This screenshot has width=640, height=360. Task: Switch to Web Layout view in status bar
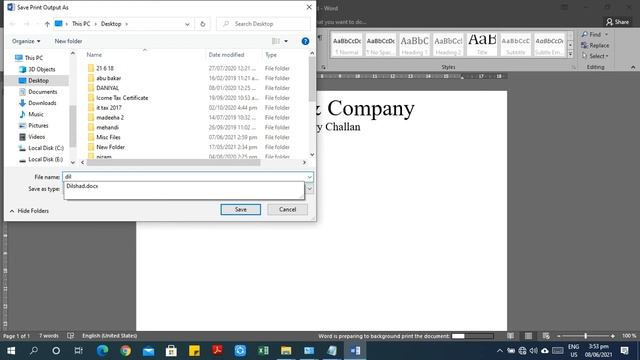546,336
